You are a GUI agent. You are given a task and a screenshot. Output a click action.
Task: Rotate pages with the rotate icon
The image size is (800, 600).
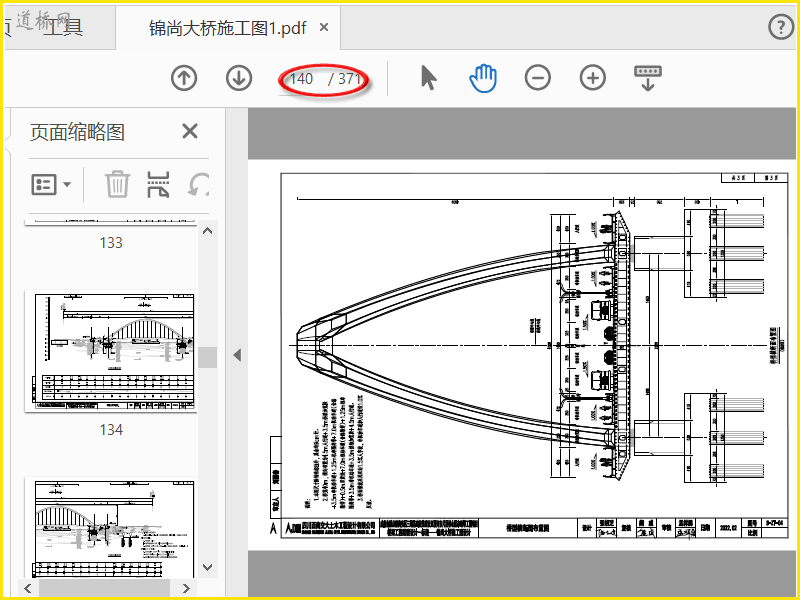(x=198, y=184)
